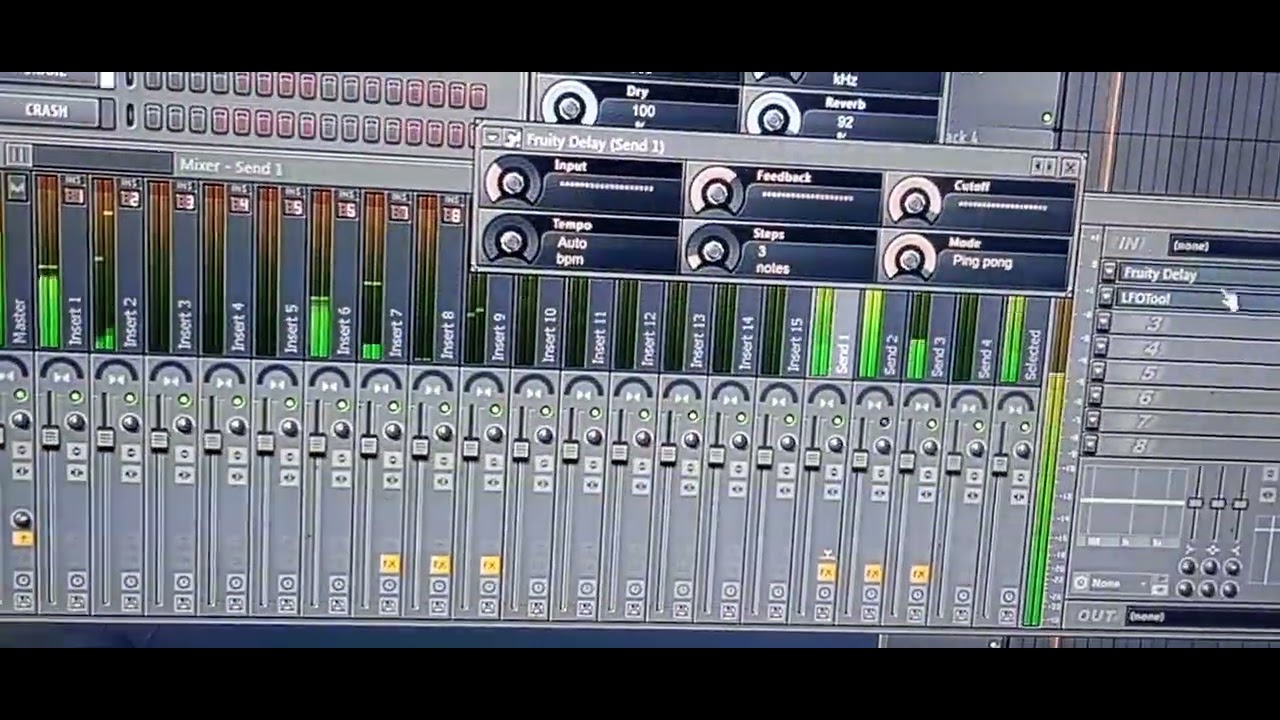Toggle the Selected track mute LED
Image resolution: width=1280 pixels, height=720 pixels.
coord(1026,426)
